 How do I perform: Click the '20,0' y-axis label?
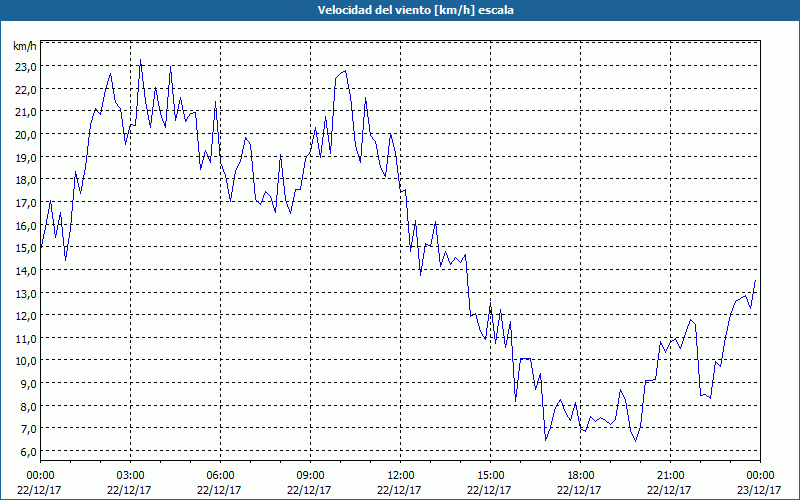pyautogui.click(x=26, y=135)
